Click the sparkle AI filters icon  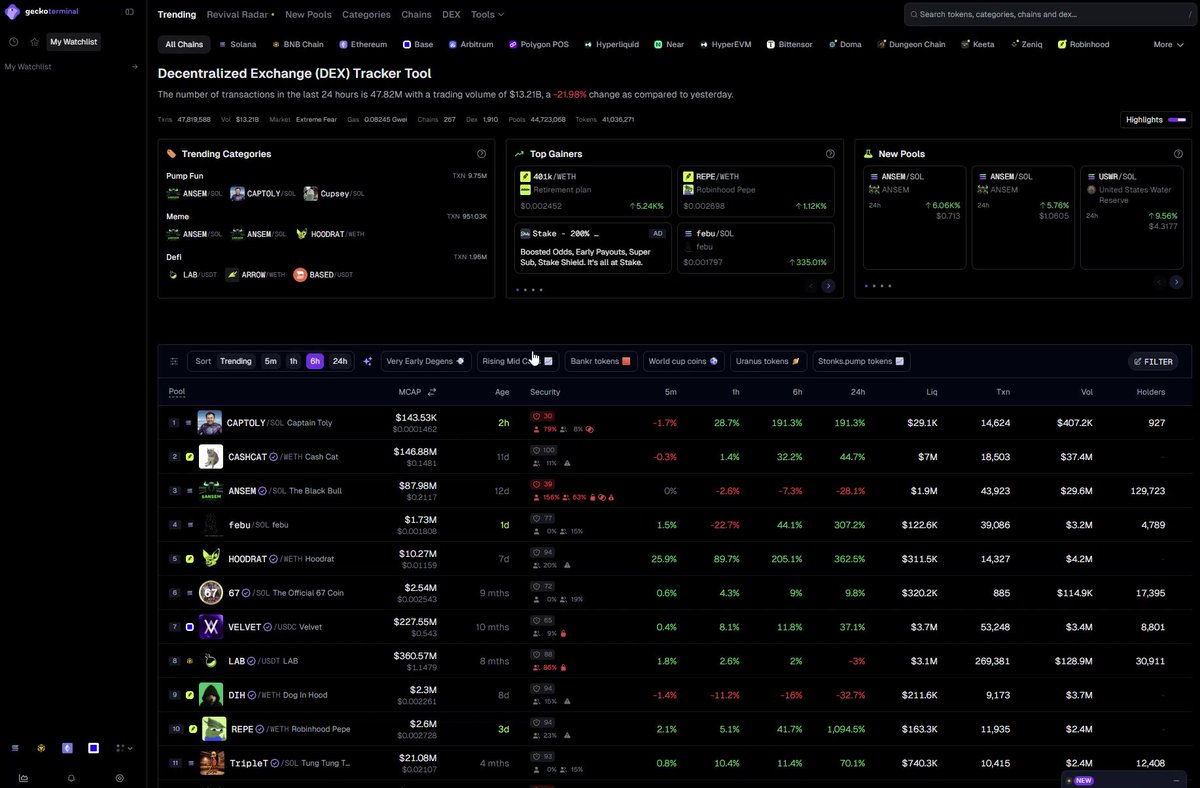point(367,361)
